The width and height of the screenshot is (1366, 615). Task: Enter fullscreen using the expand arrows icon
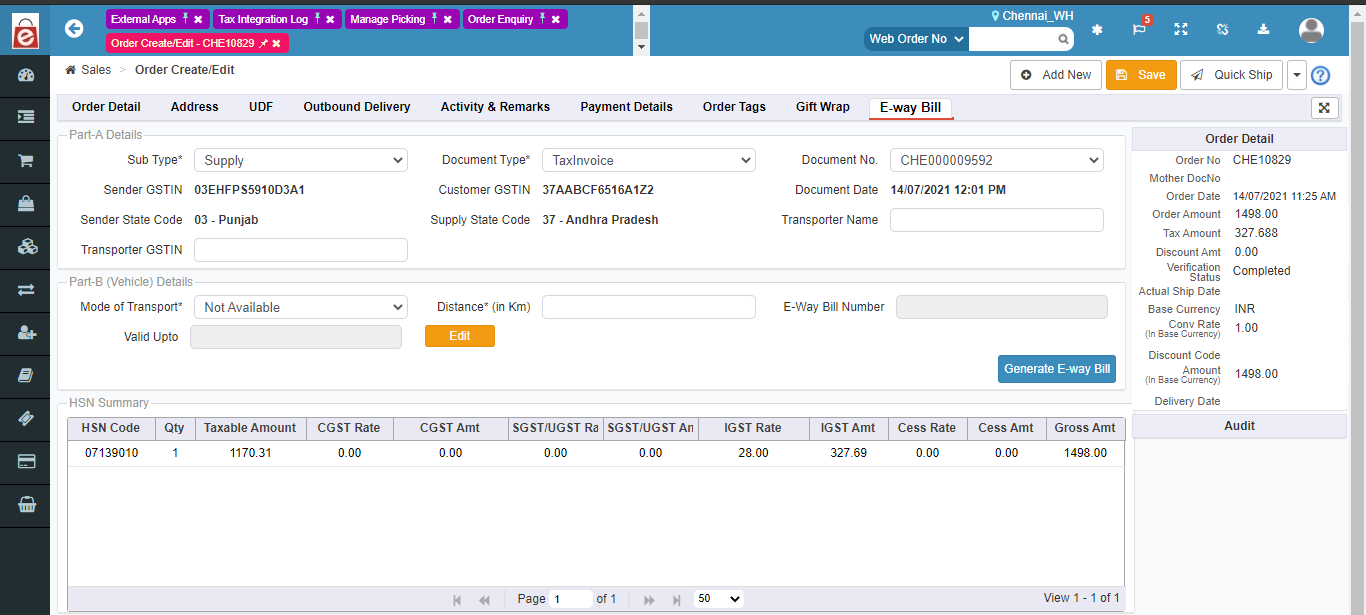coord(1181,30)
